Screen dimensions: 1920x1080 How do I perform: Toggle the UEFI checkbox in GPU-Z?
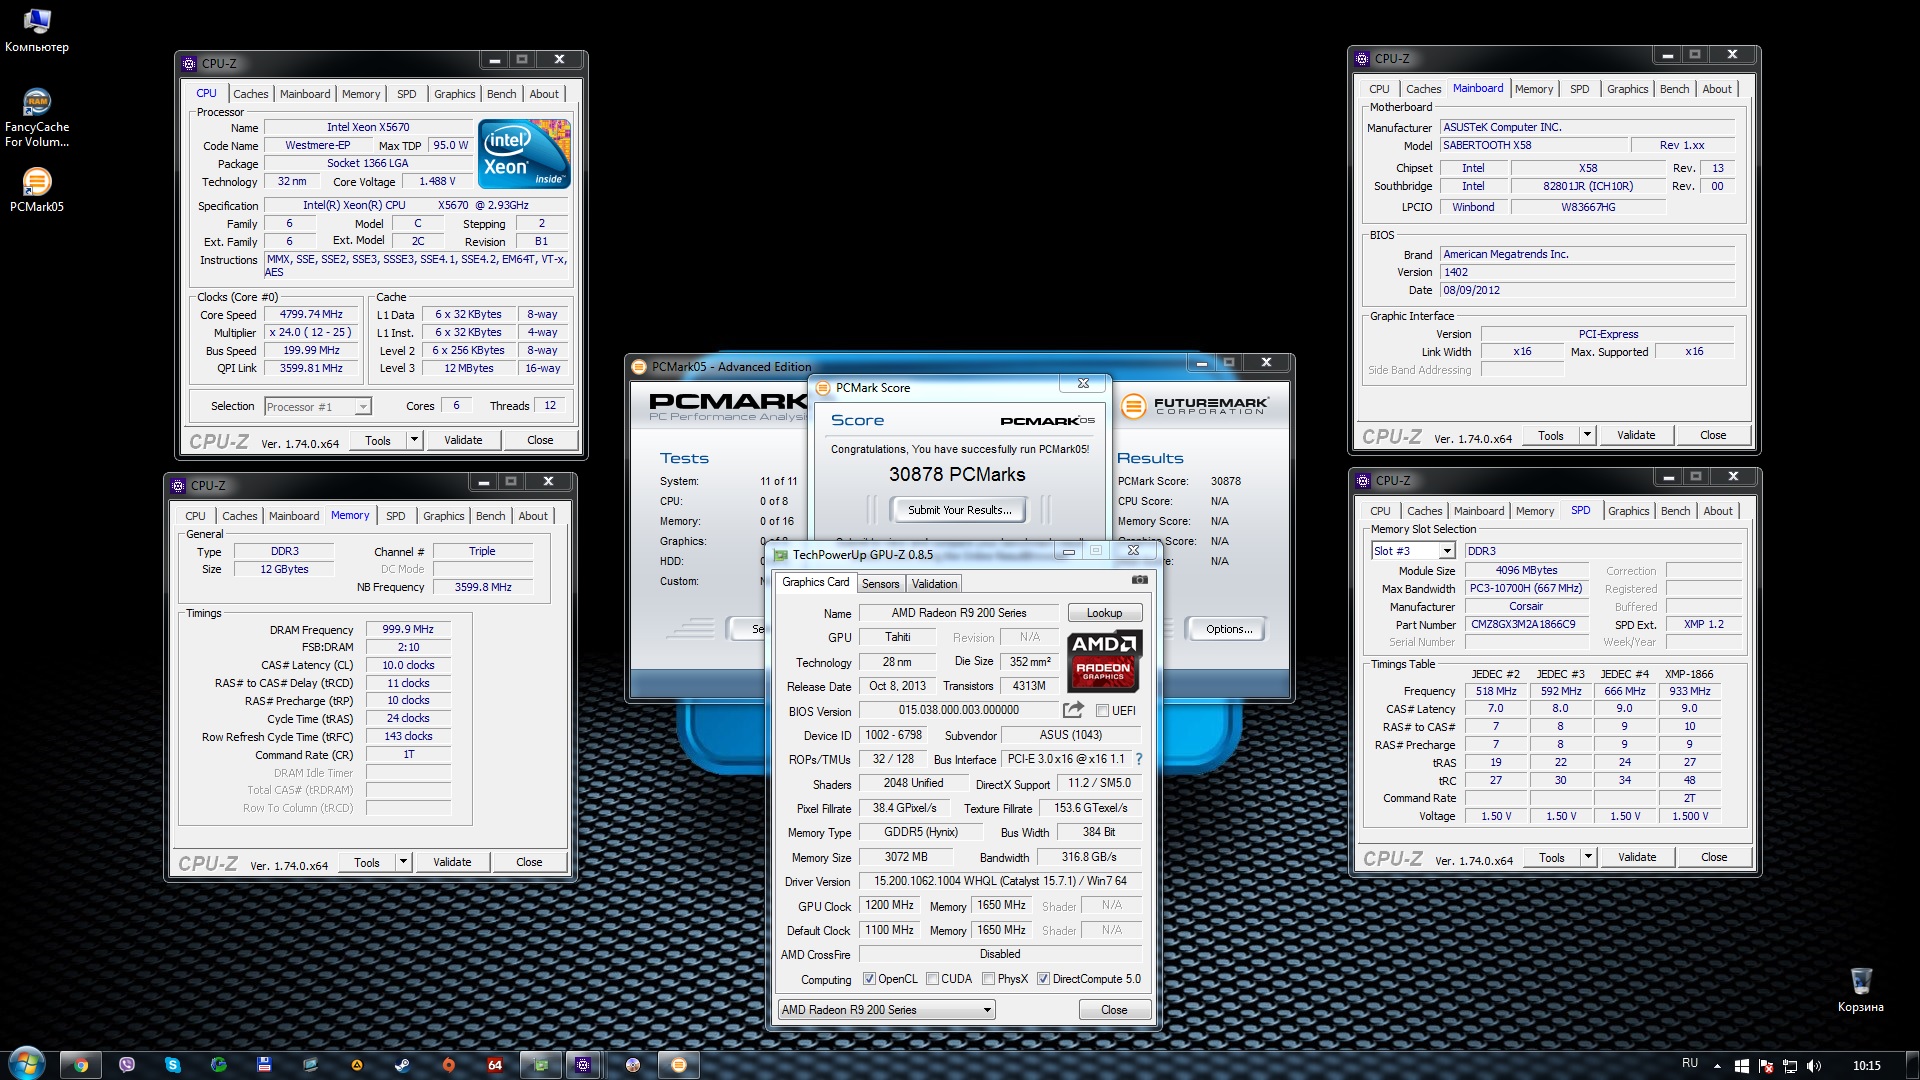pos(1102,711)
